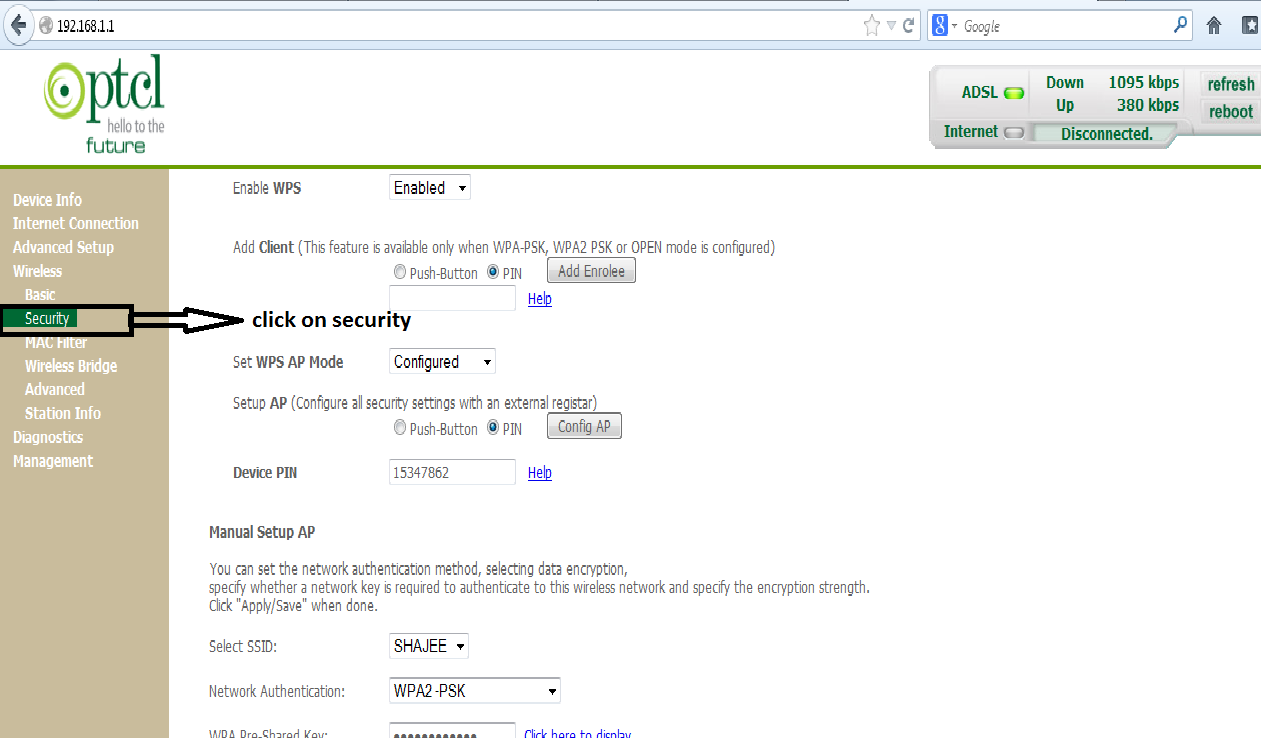Select Management from the sidebar

coord(52,461)
